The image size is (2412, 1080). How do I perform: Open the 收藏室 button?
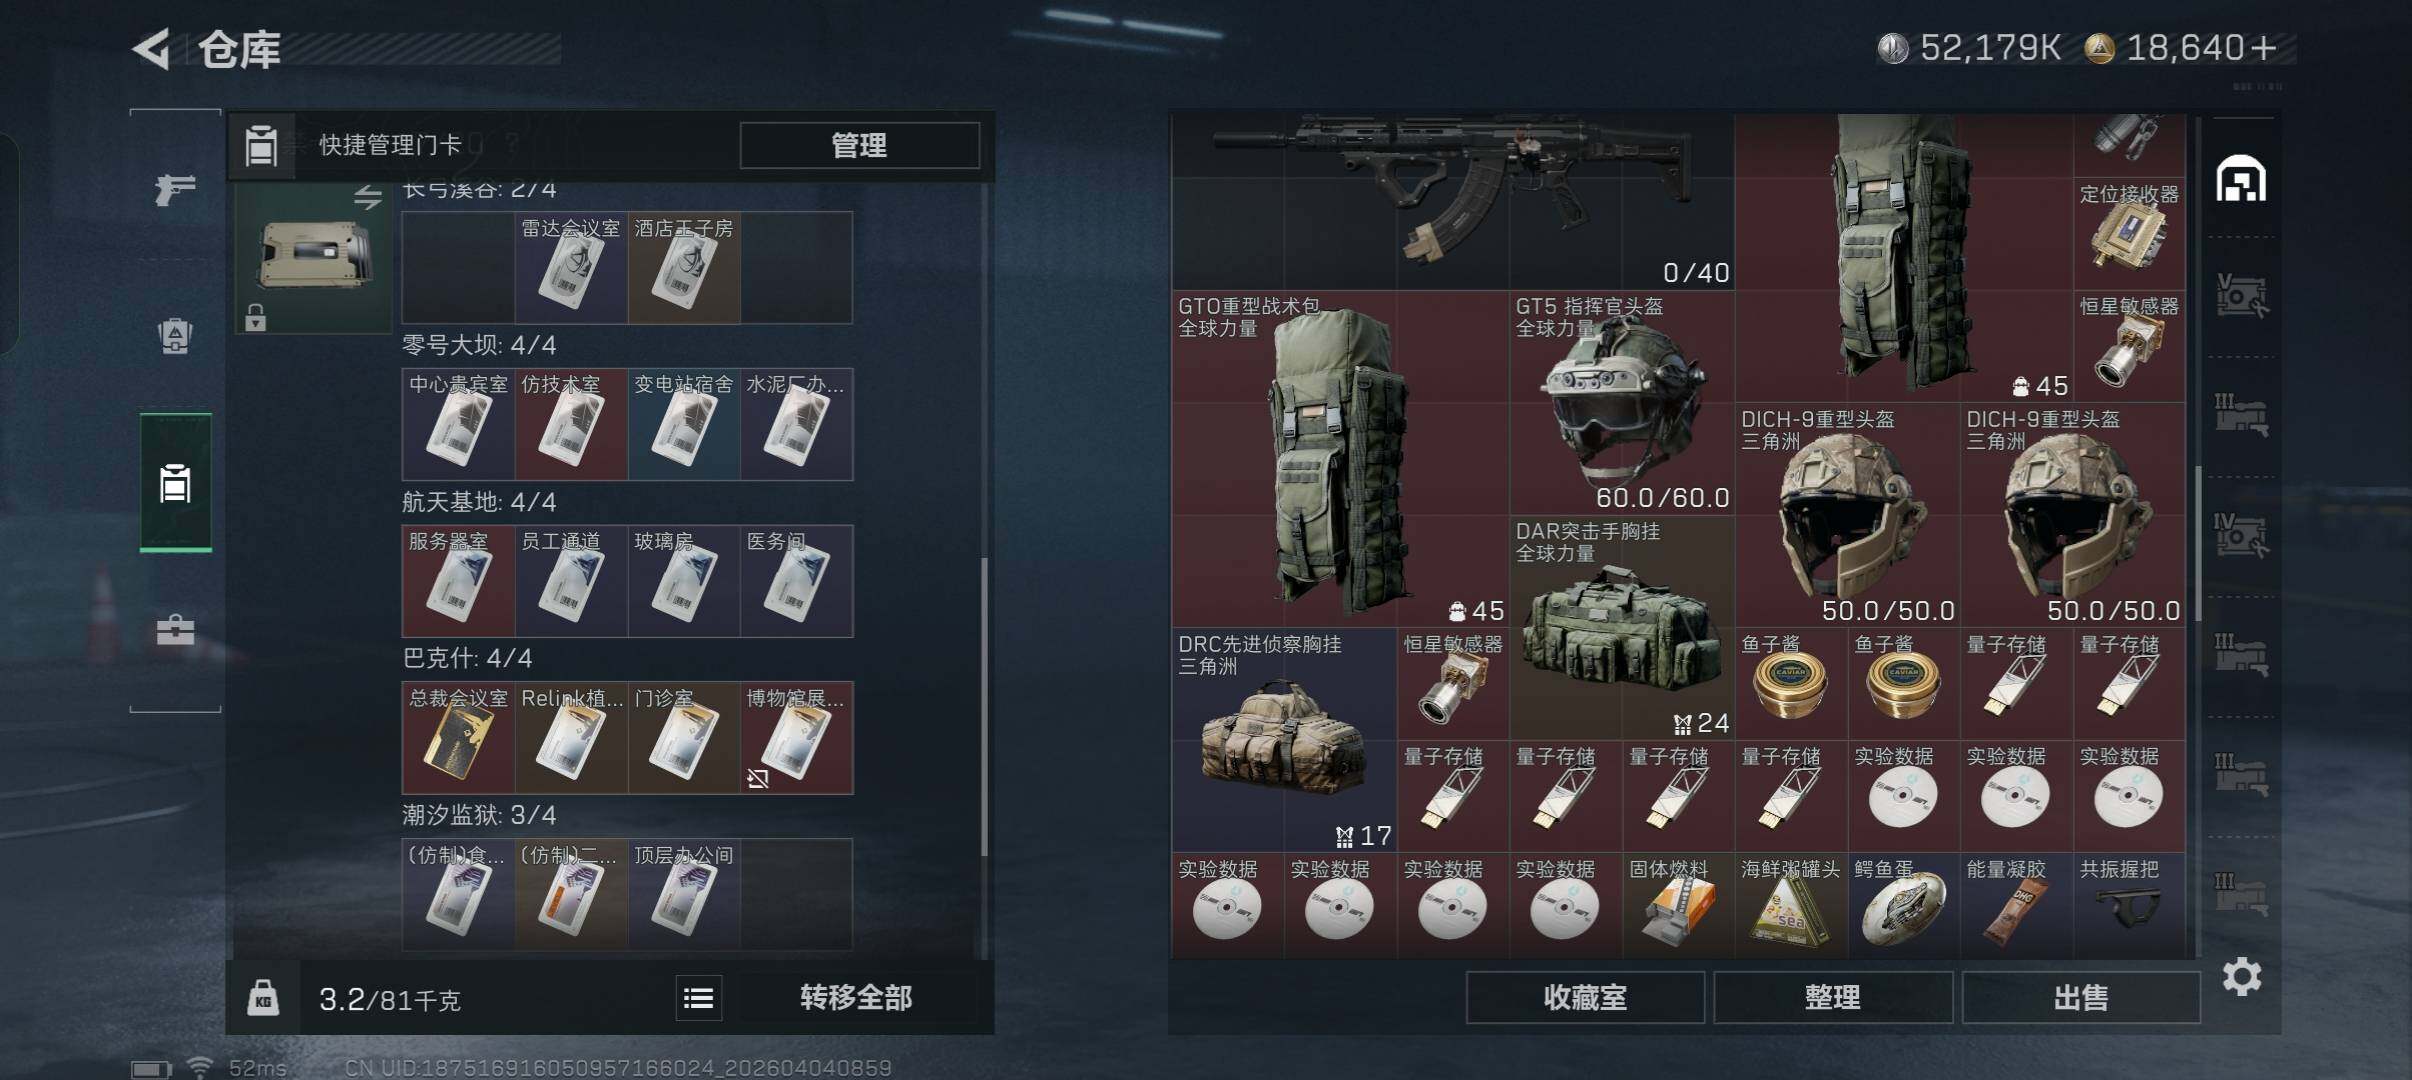click(x=1585, y=997)
